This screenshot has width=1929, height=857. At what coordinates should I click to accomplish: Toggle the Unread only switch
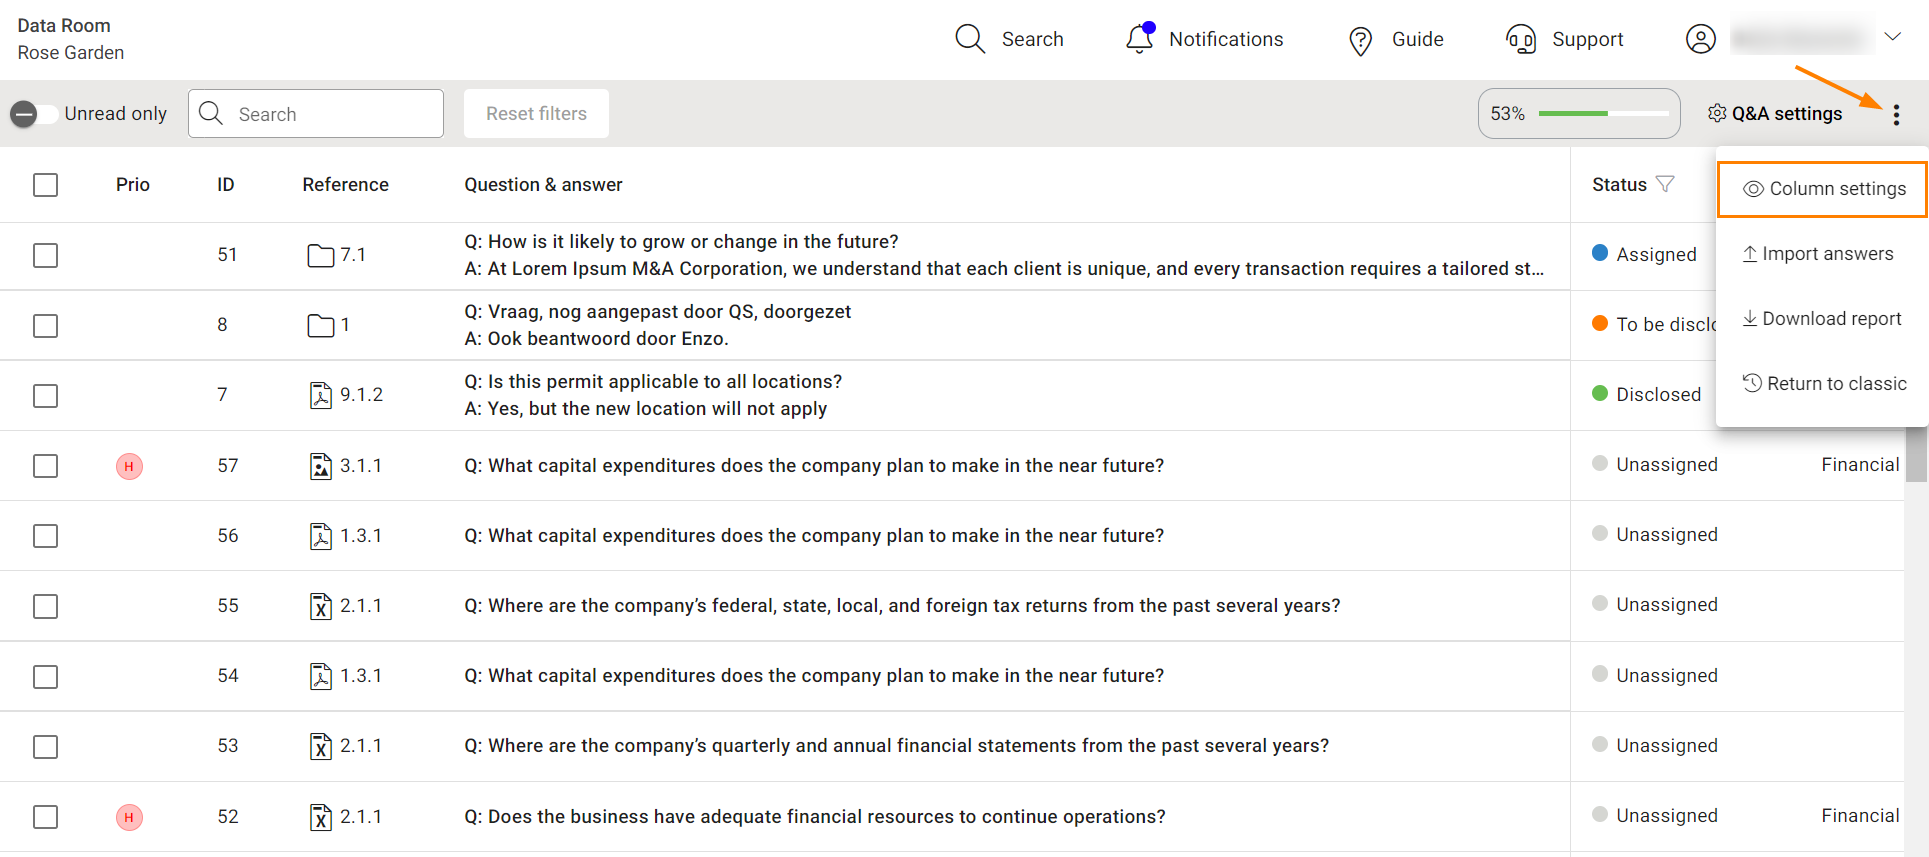click(32, 114)
